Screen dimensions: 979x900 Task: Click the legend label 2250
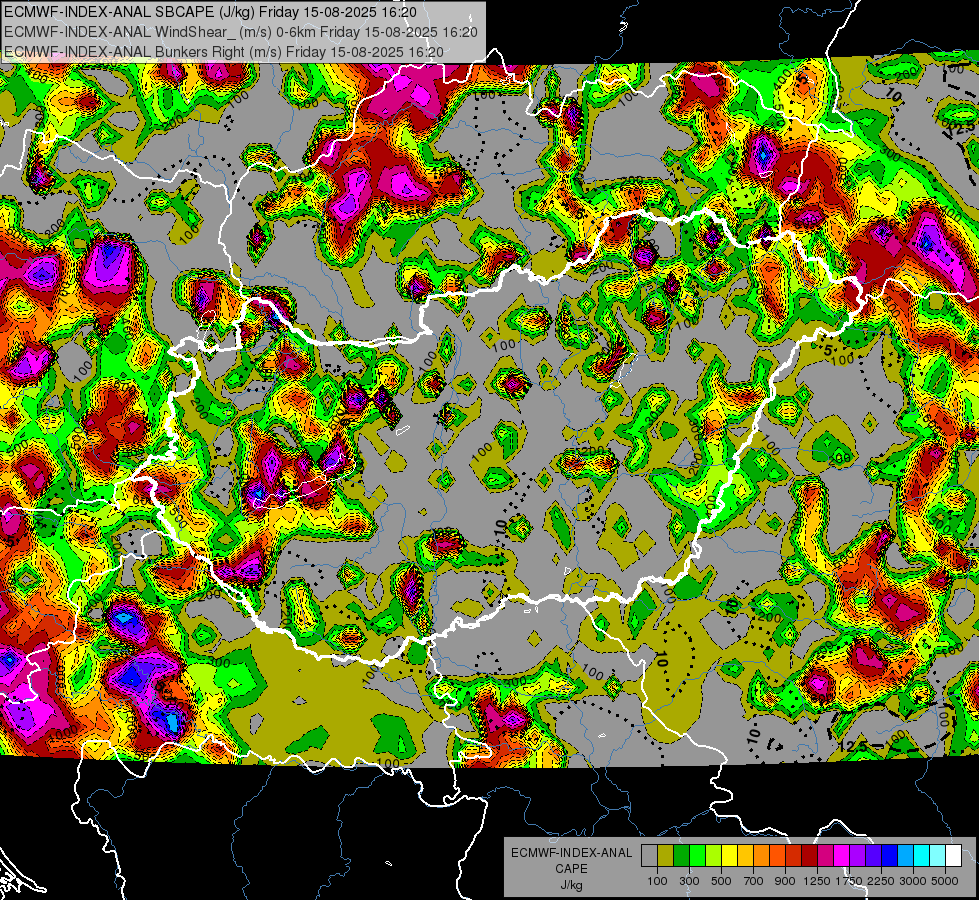tap(881, 881)
